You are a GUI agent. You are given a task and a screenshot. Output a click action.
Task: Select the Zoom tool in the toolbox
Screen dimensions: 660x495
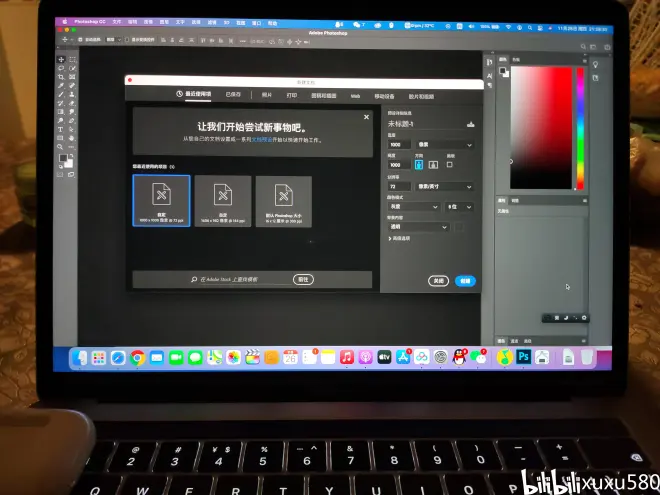pos(60,147)
